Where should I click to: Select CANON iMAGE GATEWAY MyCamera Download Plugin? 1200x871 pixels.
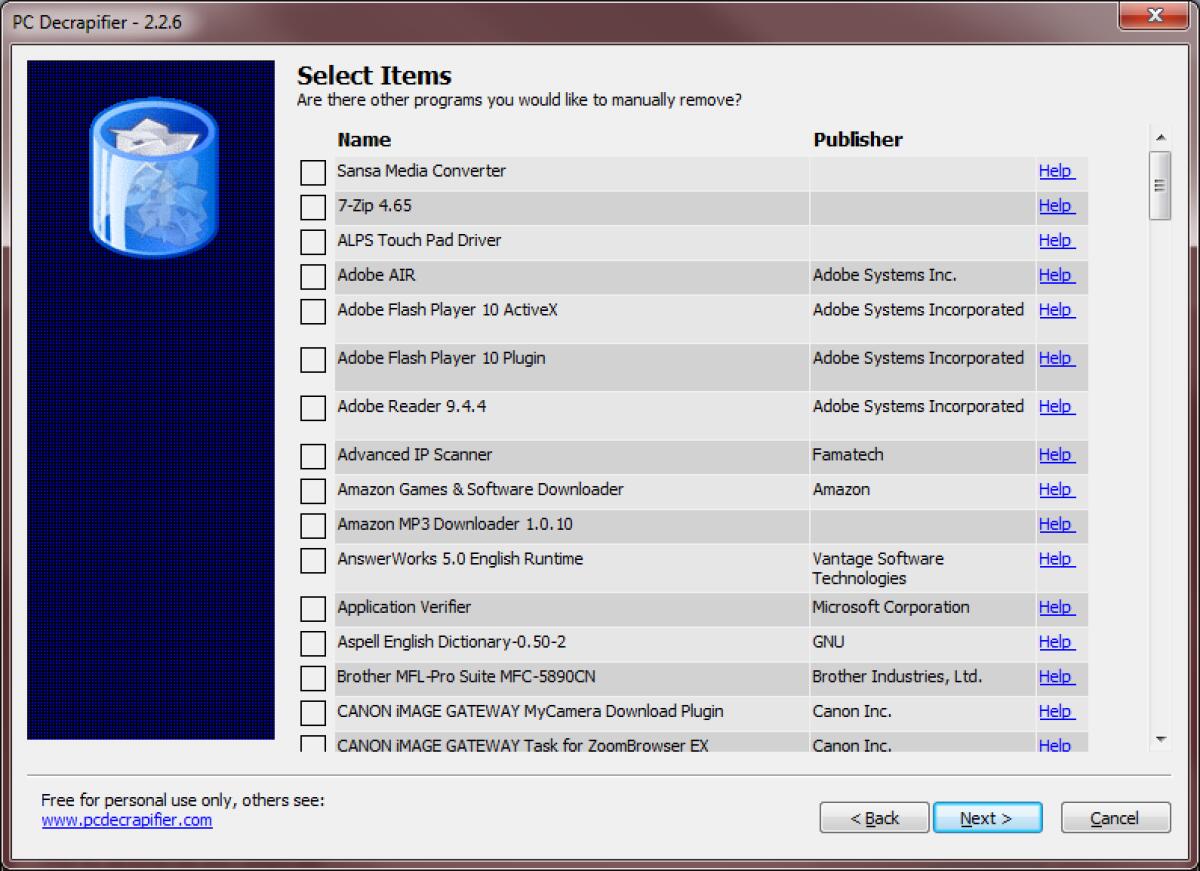(311, 711)
